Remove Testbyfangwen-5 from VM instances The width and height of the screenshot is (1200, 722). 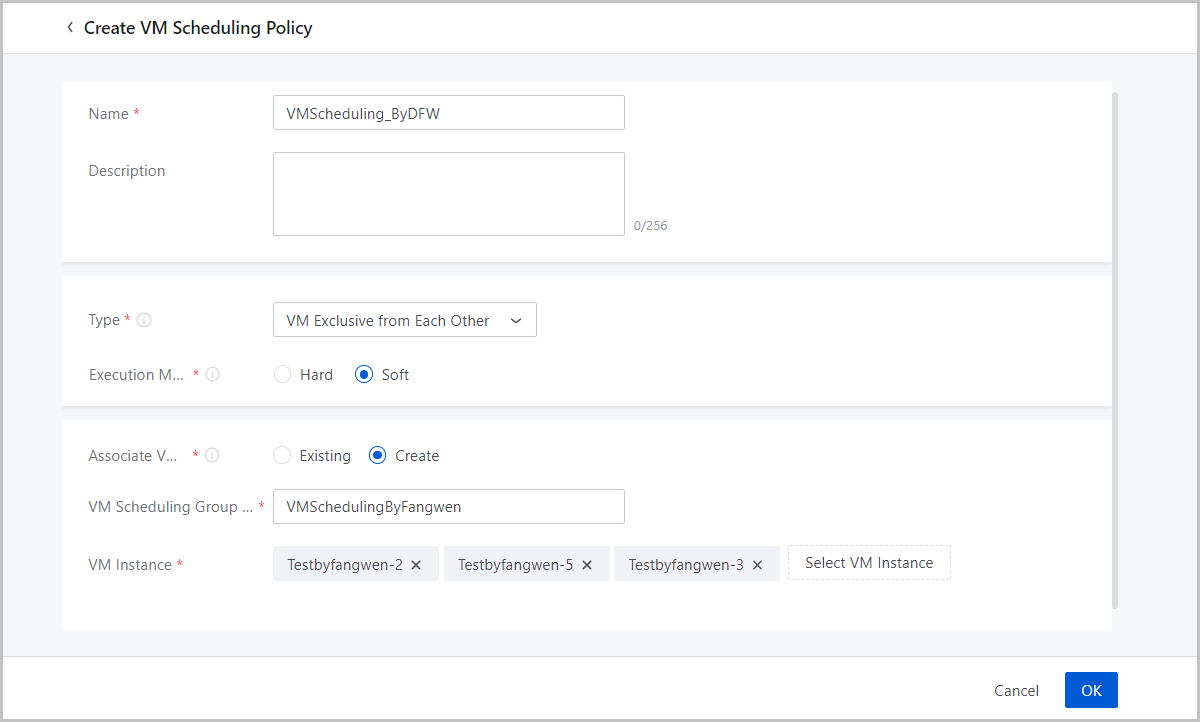(x=587, y=565)
